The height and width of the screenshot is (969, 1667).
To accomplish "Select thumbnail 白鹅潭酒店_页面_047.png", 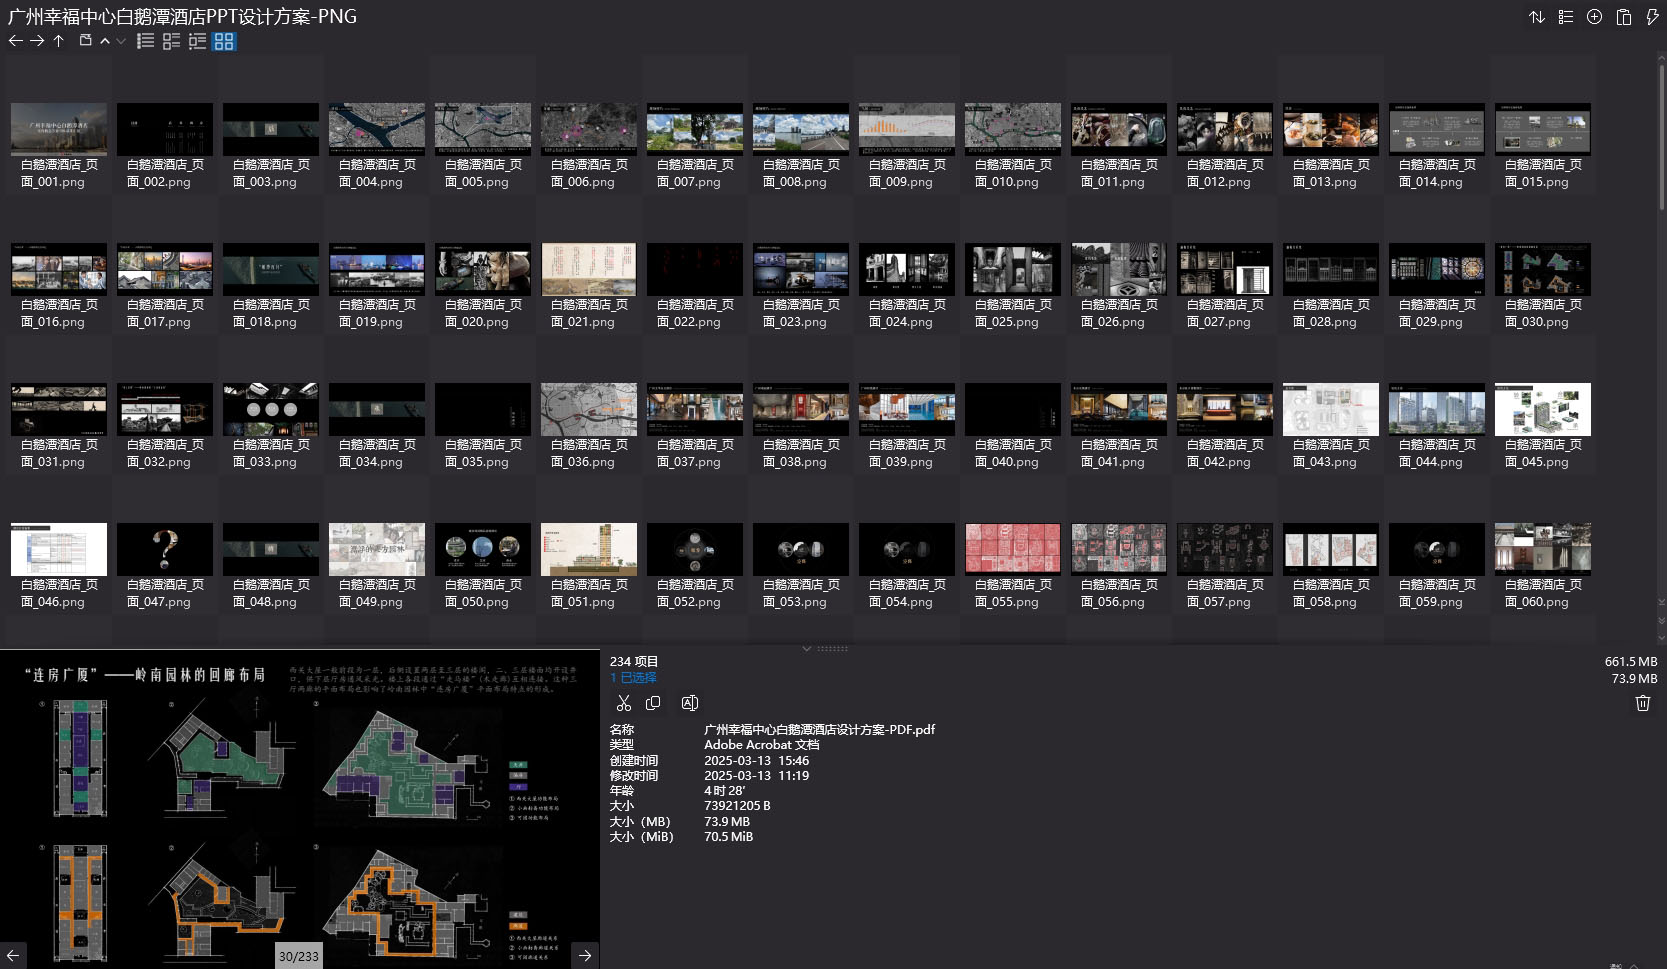I will [x=165, y=549].
